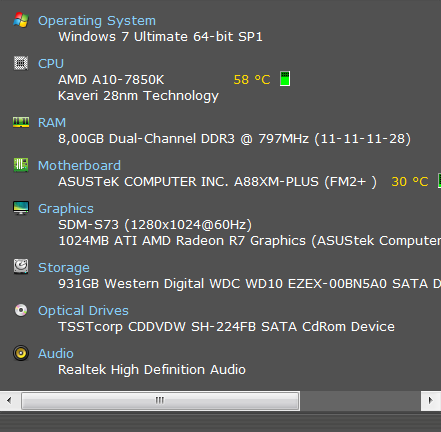Image resolution: width=441 pixels, height=432 pixels.
Task: Click the horizontal scrollbar left arrow
Action: (9, 400)
